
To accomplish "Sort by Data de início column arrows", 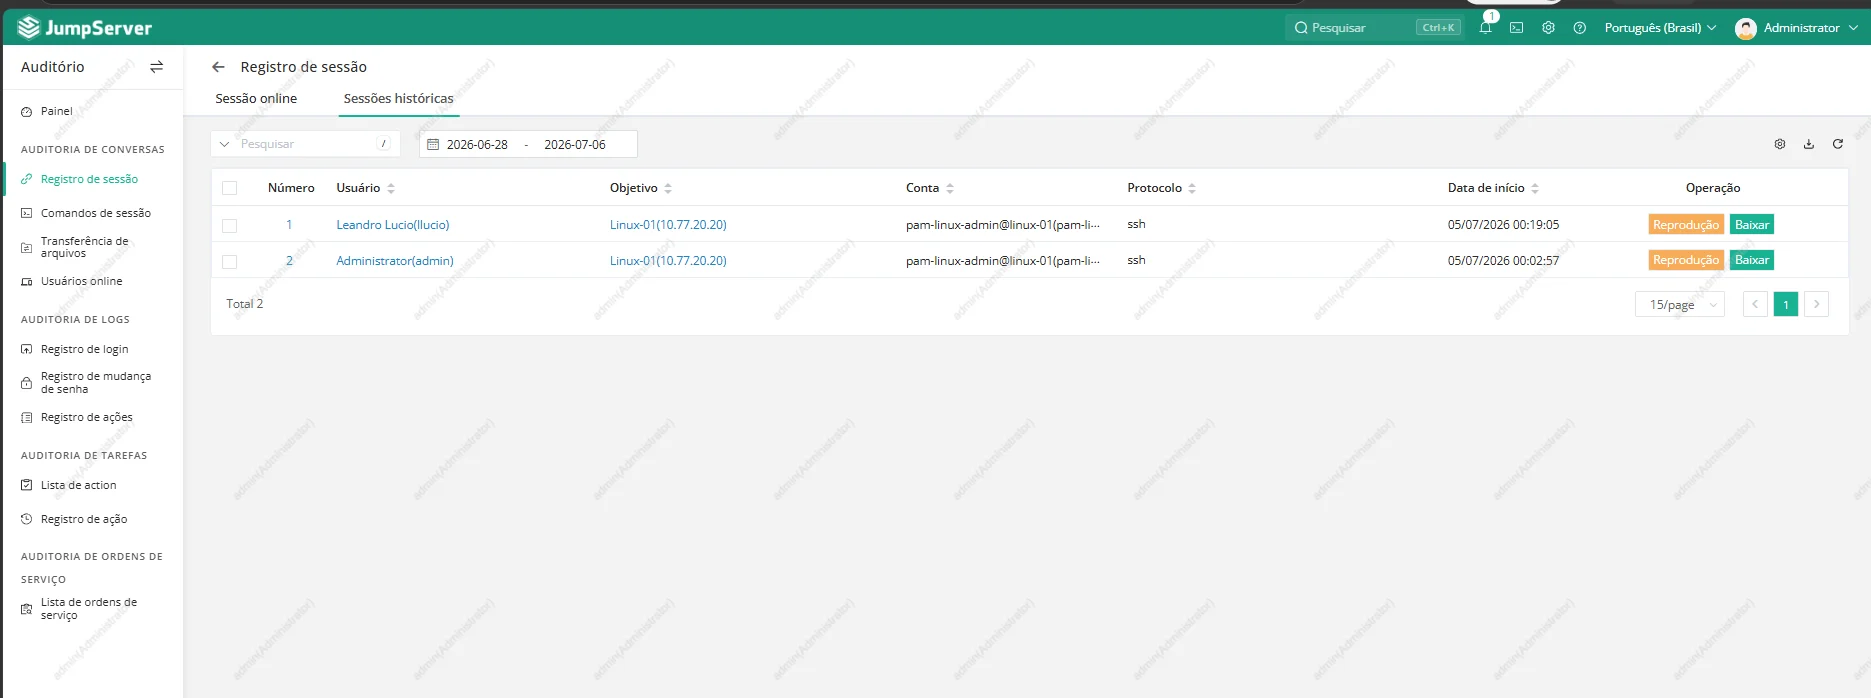I will (x=1535, y=188).
